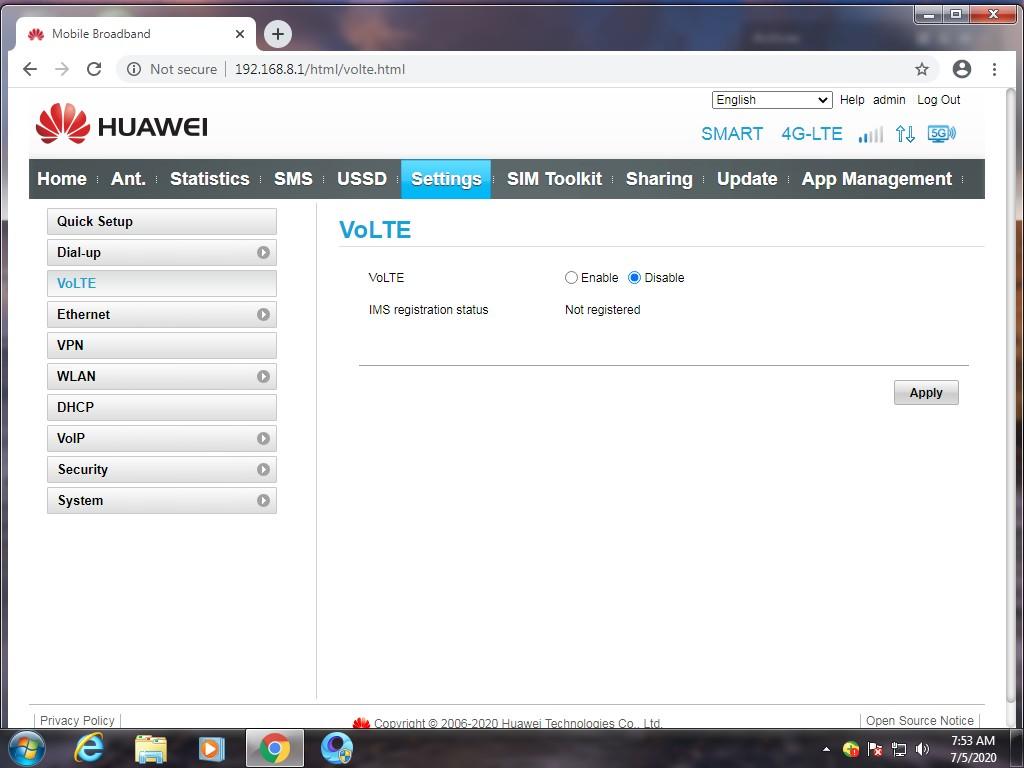The width and height of the screenshot is (1024, 768).
Task: Go to the SMS tab
Action: click(293, 179)
